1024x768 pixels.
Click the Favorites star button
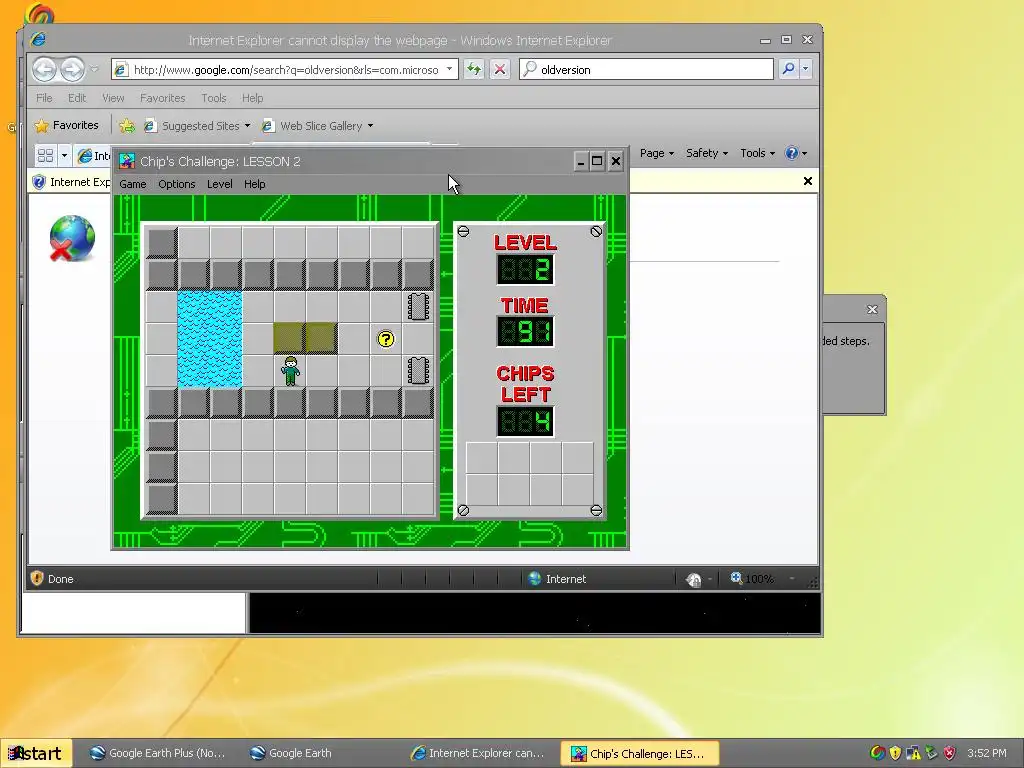(x=67, y=125)
